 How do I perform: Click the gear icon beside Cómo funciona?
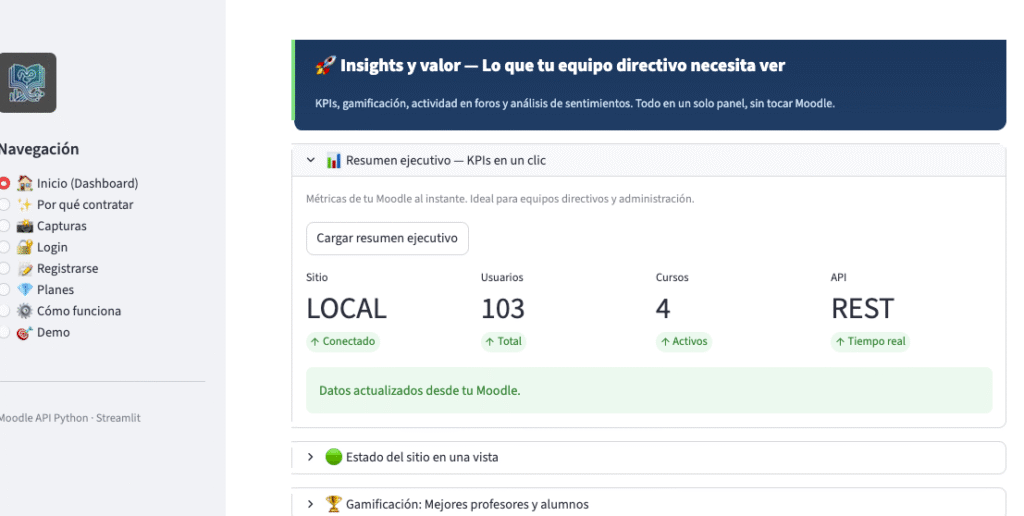(x=25, y=311)
